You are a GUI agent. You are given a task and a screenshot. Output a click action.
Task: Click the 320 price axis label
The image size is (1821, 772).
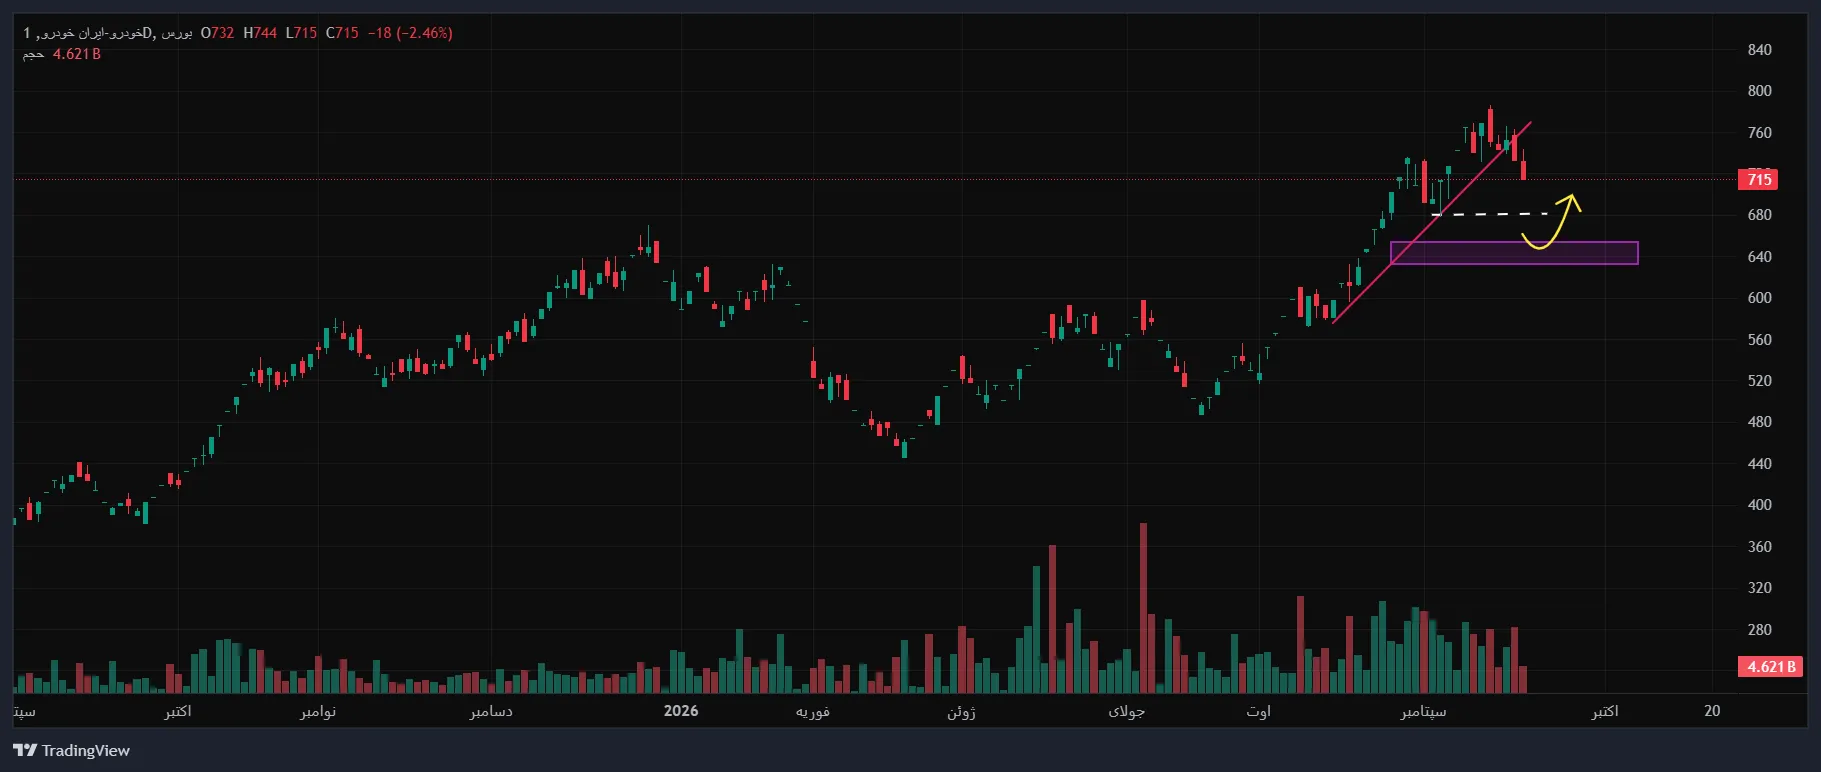(1759, 588)
